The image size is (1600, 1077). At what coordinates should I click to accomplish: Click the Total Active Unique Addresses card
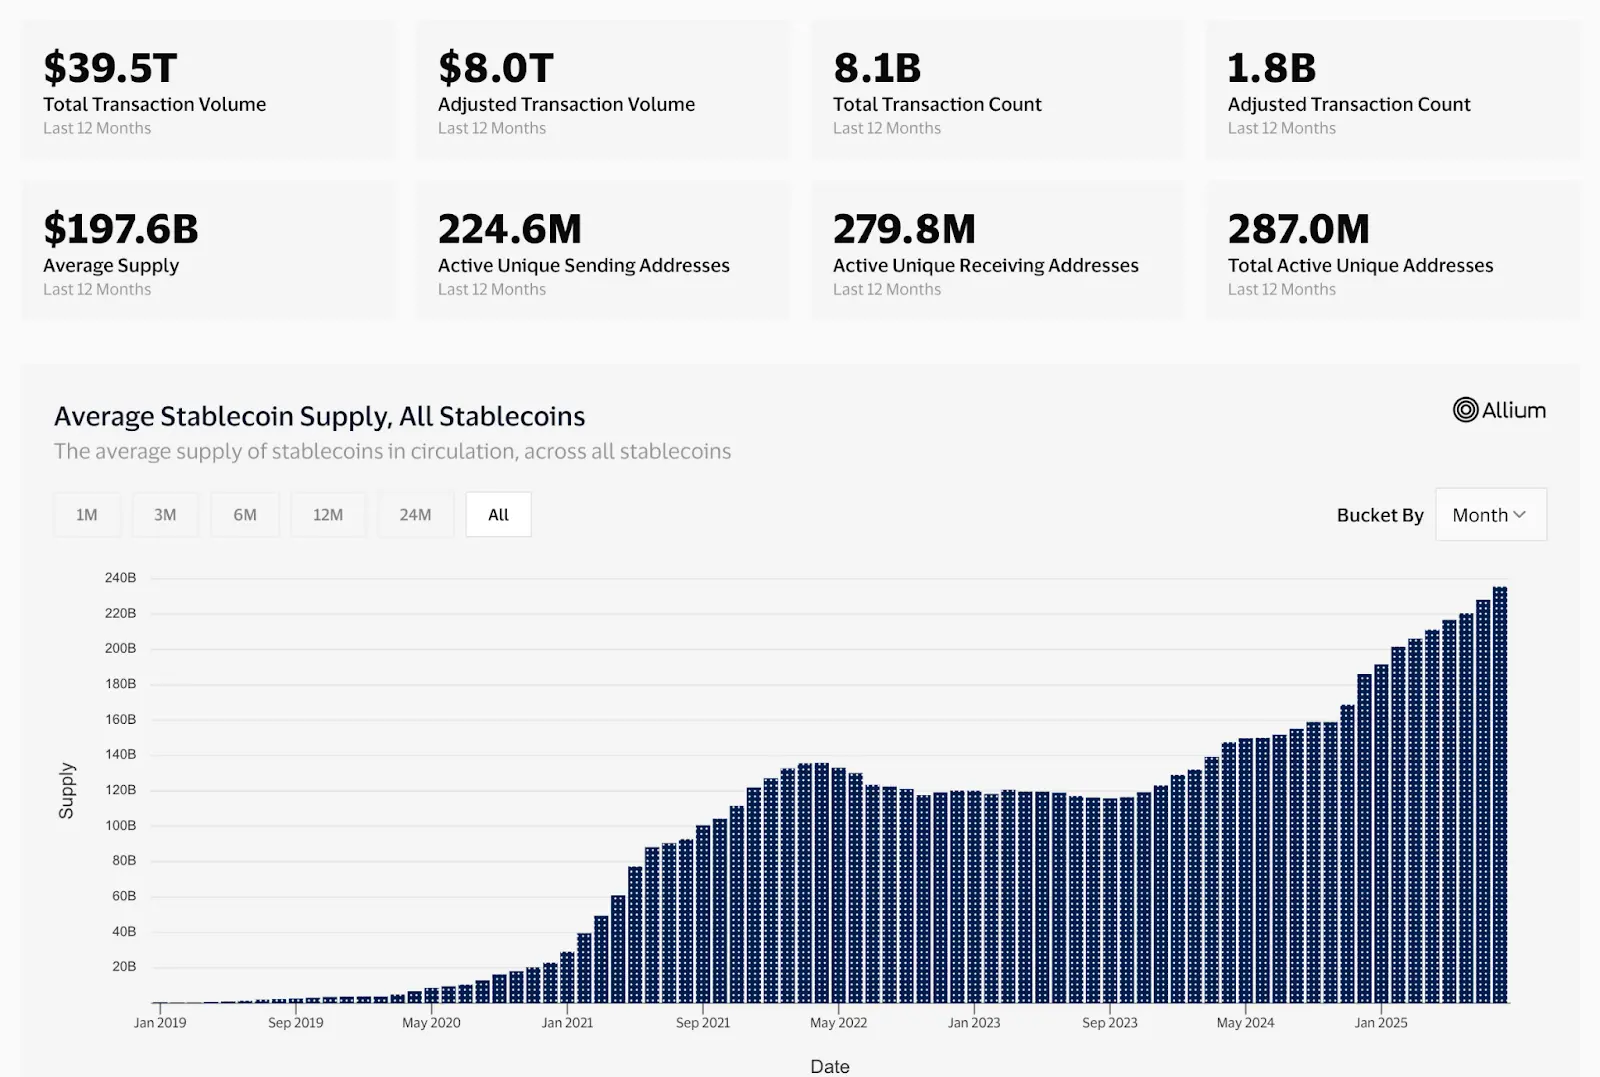1392,250
